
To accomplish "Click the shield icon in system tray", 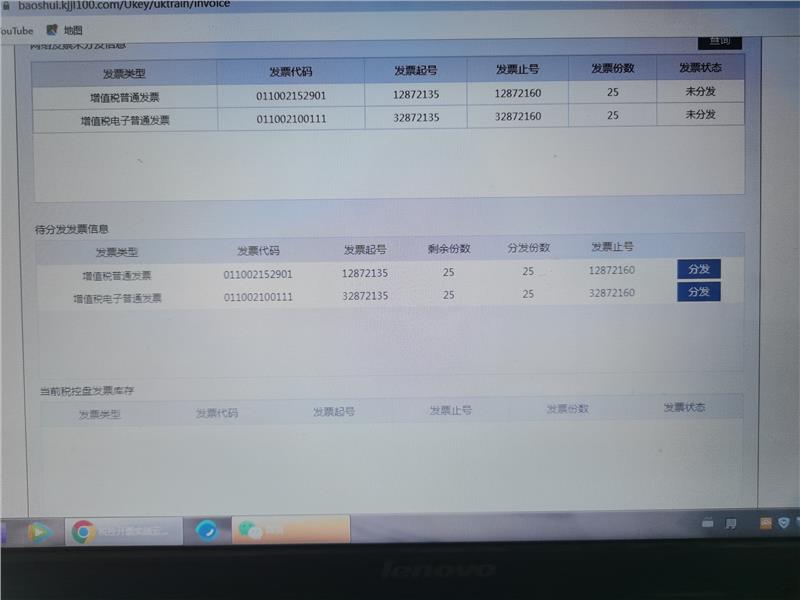I will tap(783, 523).
